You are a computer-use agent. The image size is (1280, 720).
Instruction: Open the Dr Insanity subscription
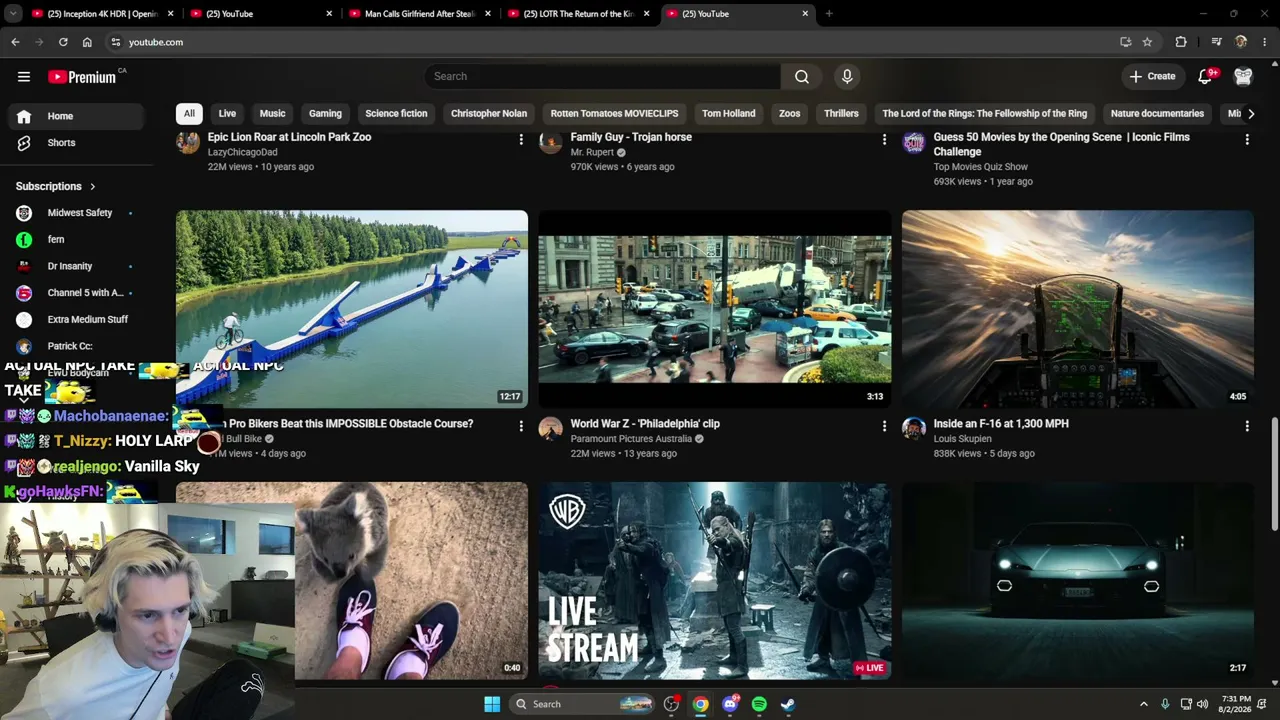click(x=74, y=266)
